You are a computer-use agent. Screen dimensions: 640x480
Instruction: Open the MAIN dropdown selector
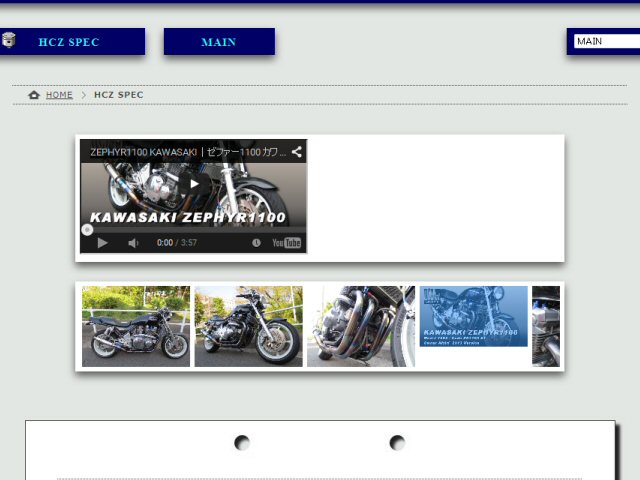(607, 41)
